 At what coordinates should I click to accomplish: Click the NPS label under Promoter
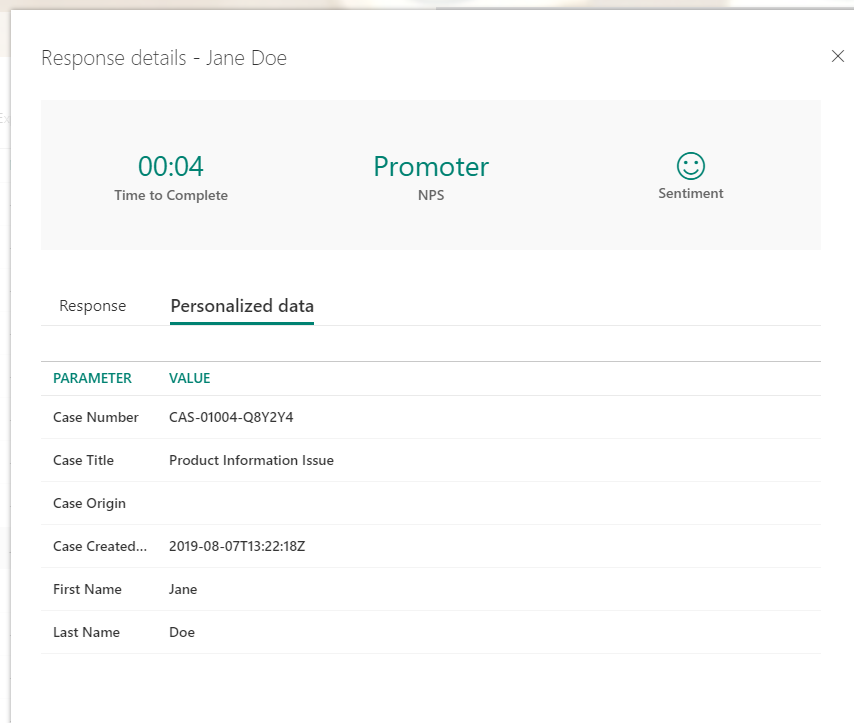pos(431,195)
